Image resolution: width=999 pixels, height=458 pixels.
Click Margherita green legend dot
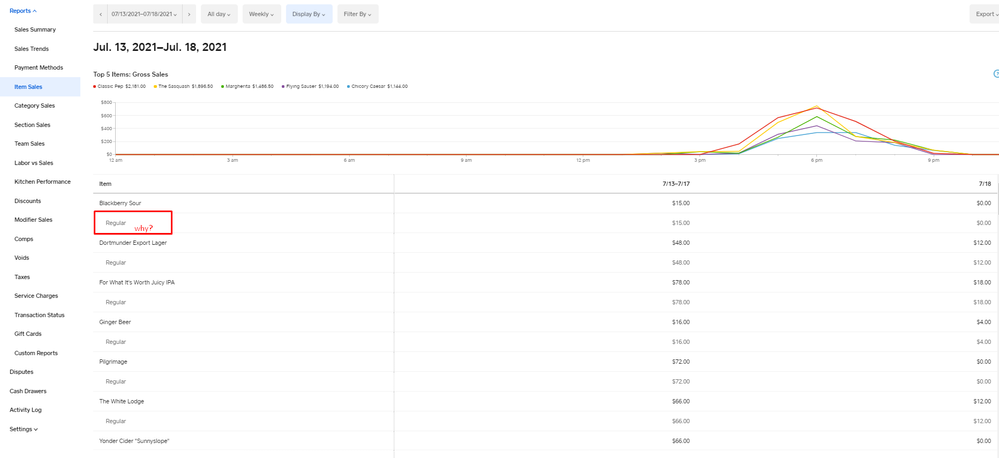[222, 87]
